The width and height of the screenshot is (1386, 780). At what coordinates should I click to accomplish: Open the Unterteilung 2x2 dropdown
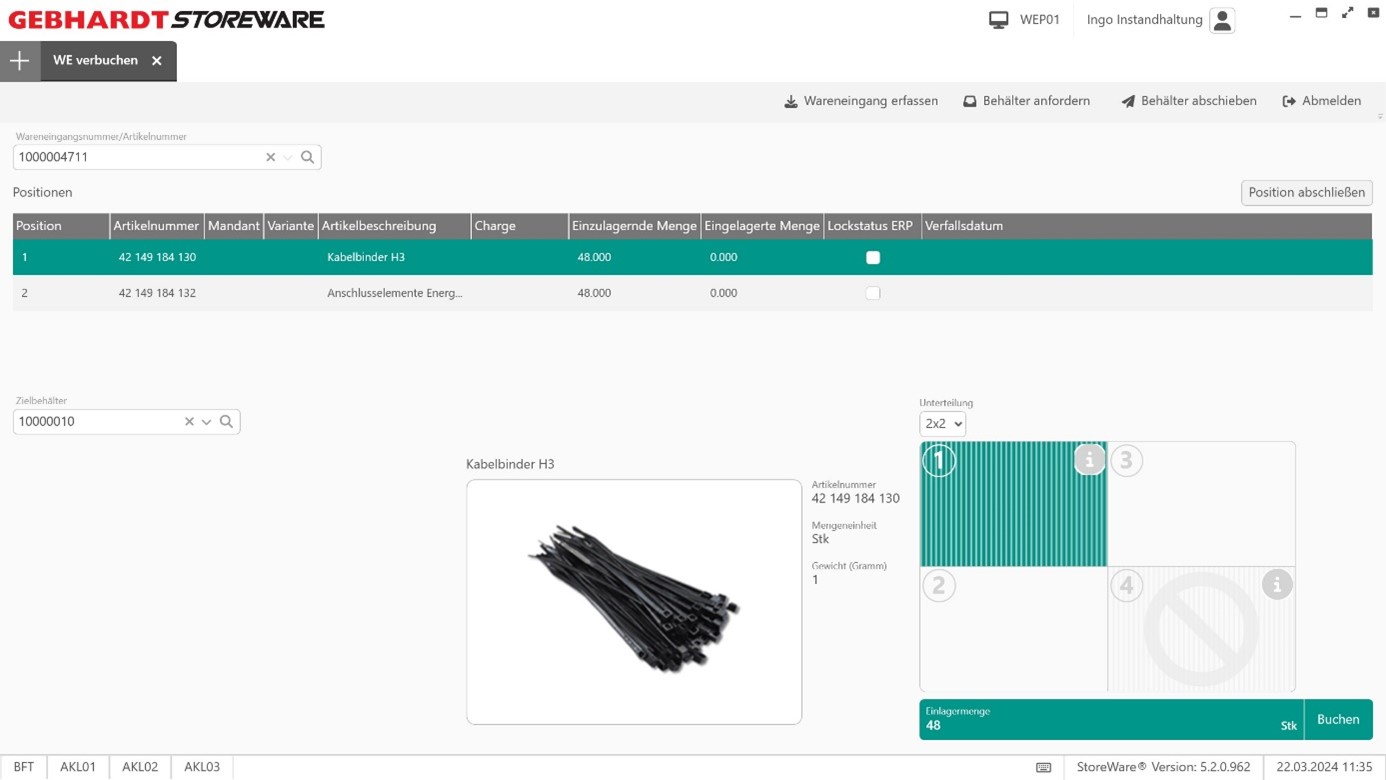(942, 424)
